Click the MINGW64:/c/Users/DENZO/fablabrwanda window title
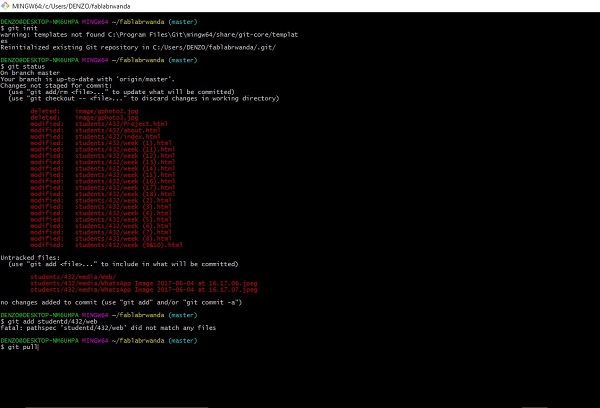This screenshot has width=600, height=408. pos(71,6)
